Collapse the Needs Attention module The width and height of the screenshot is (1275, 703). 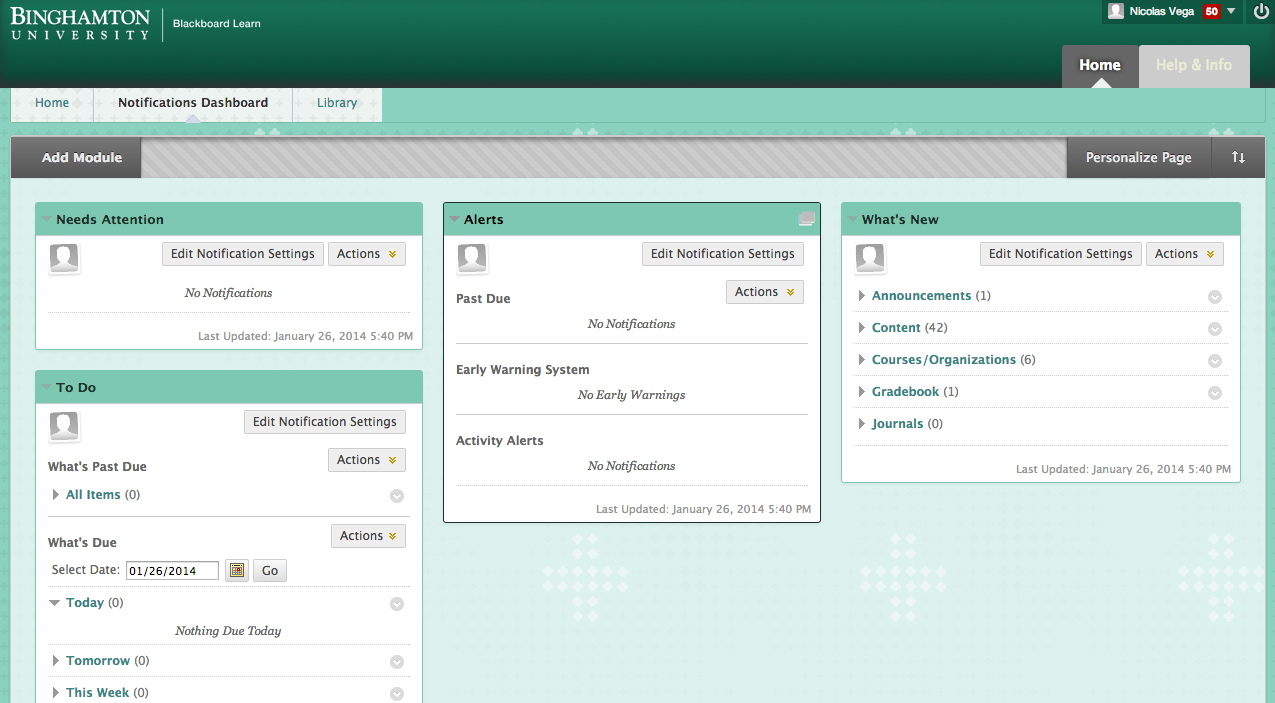coord(46,219)
